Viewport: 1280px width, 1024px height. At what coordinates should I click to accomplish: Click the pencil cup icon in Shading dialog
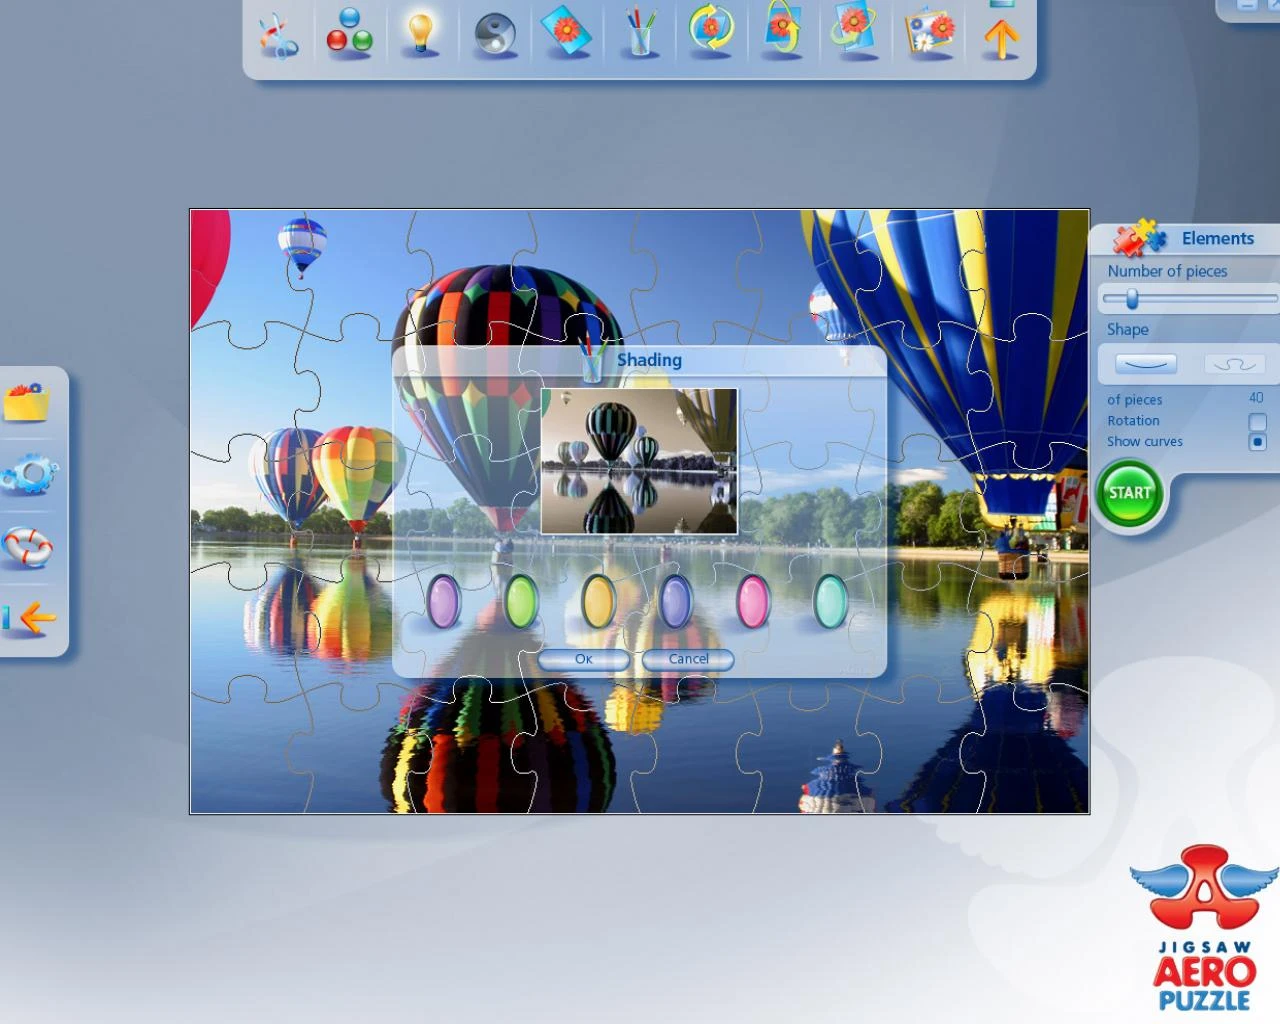591,360
